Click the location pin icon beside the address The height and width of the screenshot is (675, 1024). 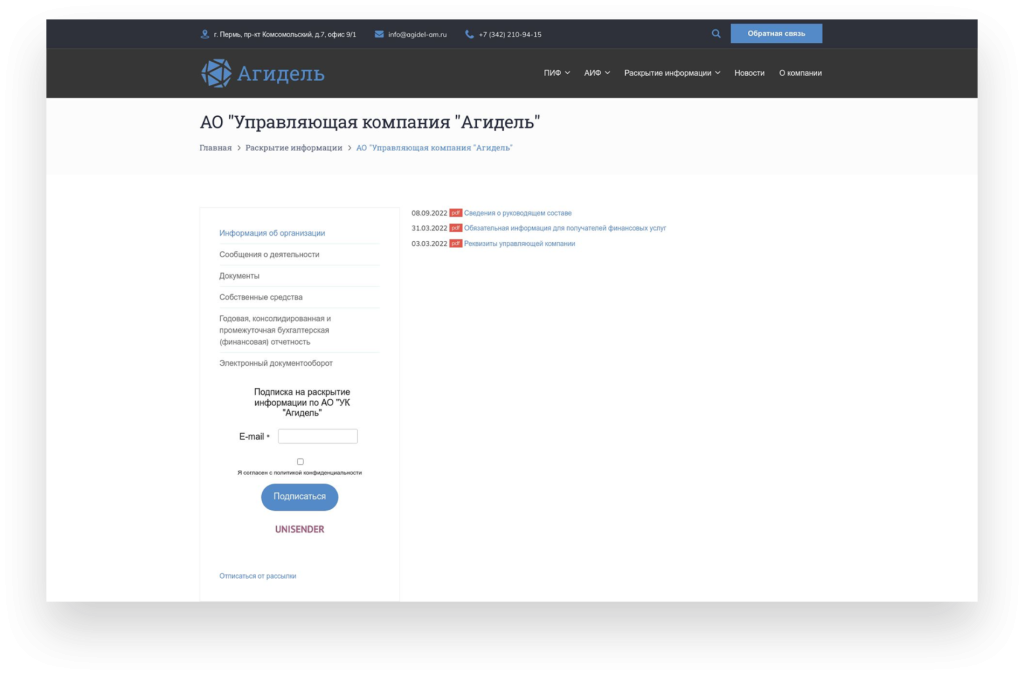(203, 33)
